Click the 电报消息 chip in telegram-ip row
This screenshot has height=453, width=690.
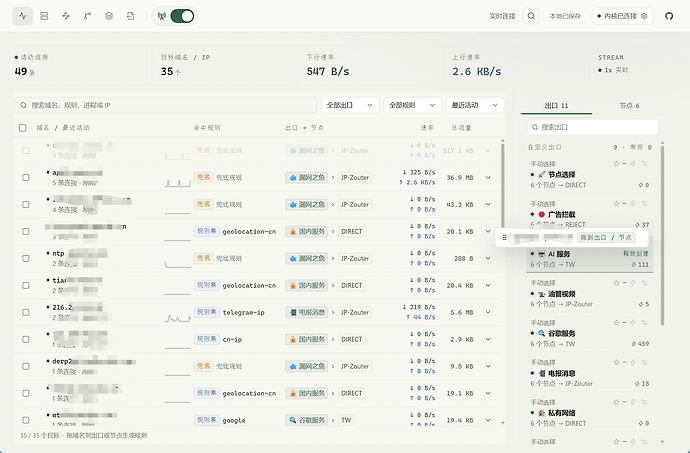(307, 313)
